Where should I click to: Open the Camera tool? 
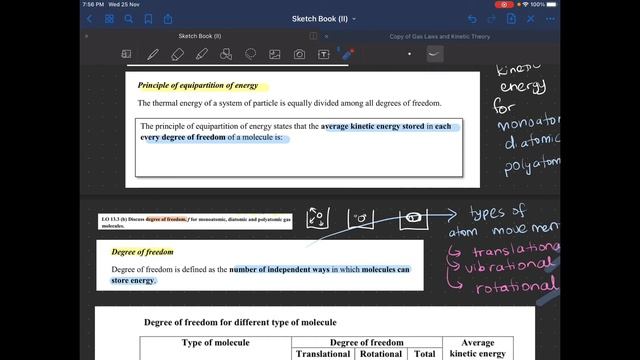[299, 54]
